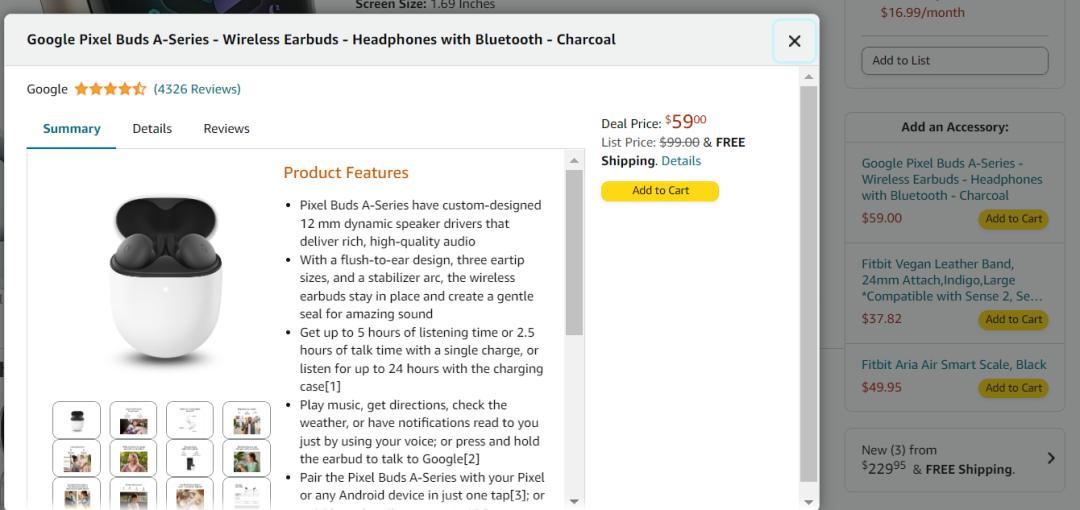Select the first earbuds case thumbnail

76,420
